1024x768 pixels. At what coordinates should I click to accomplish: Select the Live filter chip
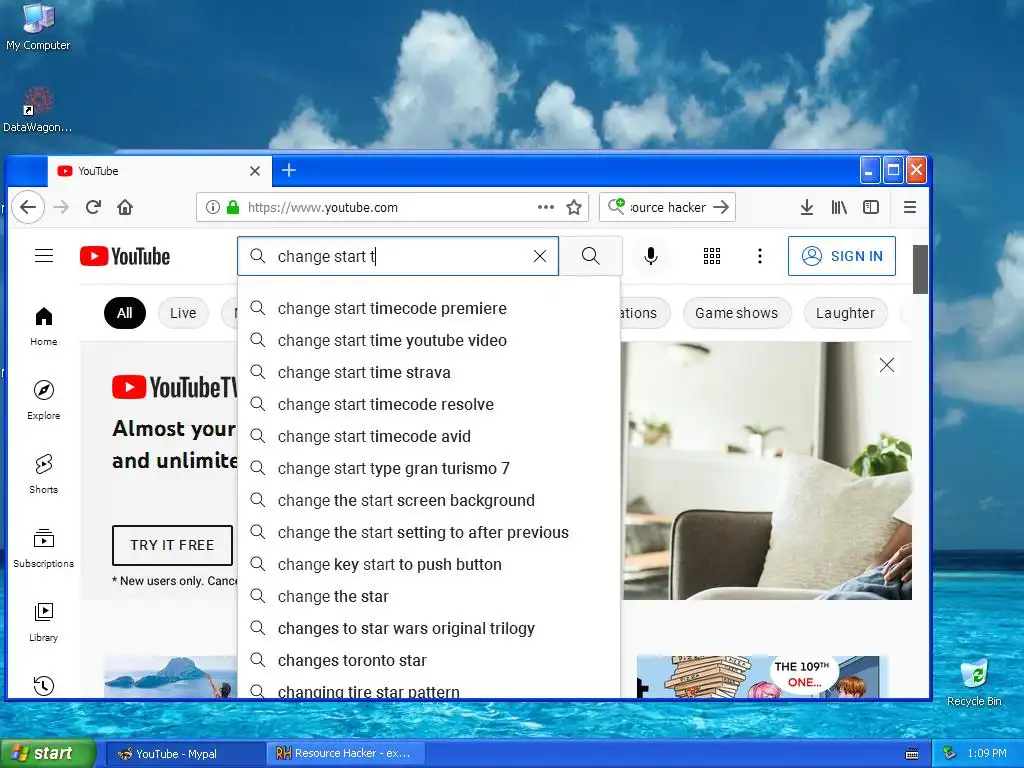coord(183,313)
